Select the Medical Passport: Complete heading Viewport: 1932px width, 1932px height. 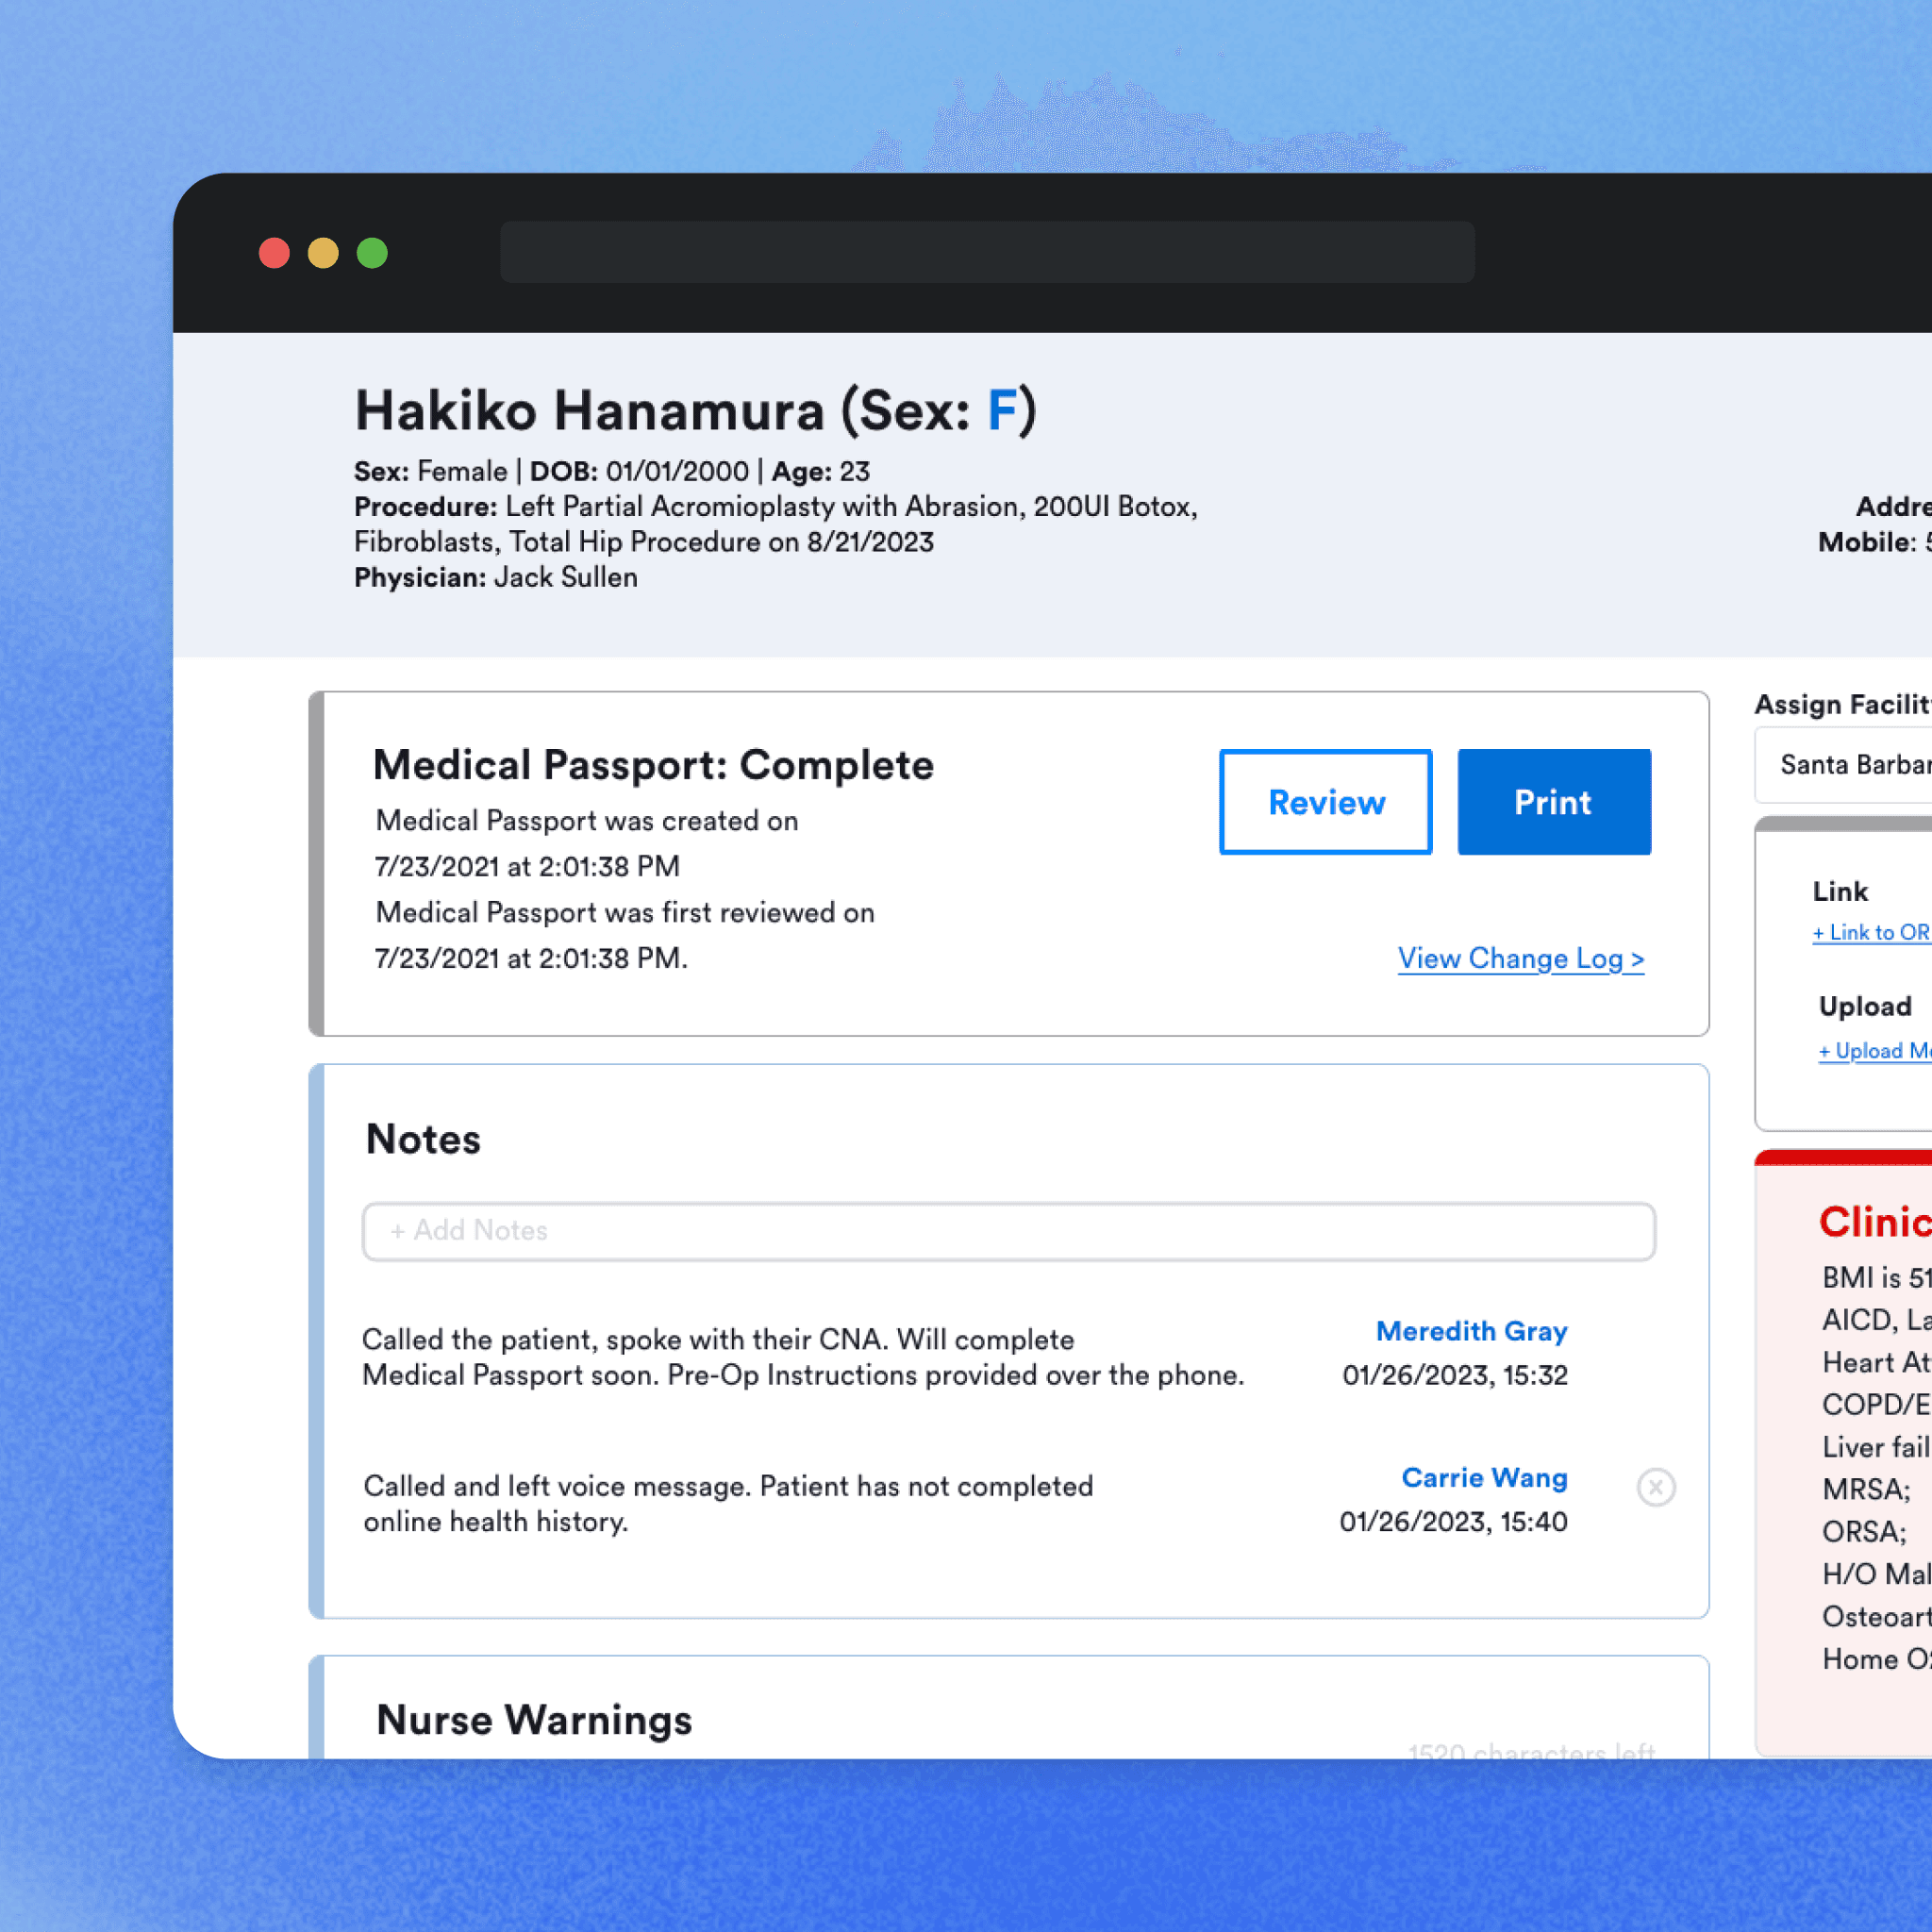pos(653,765)
